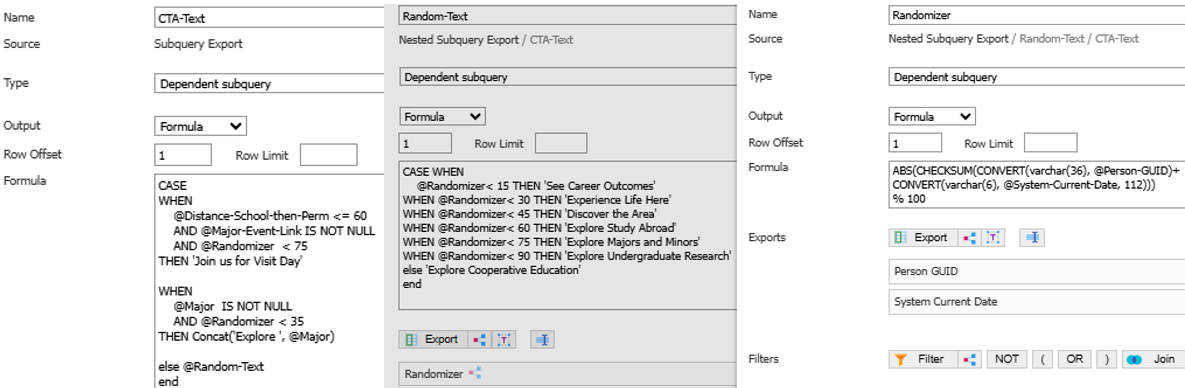Viewport: 1185px width, 388px height.
Task: Add literal T export in Randomizer panel
Action: 993,237
